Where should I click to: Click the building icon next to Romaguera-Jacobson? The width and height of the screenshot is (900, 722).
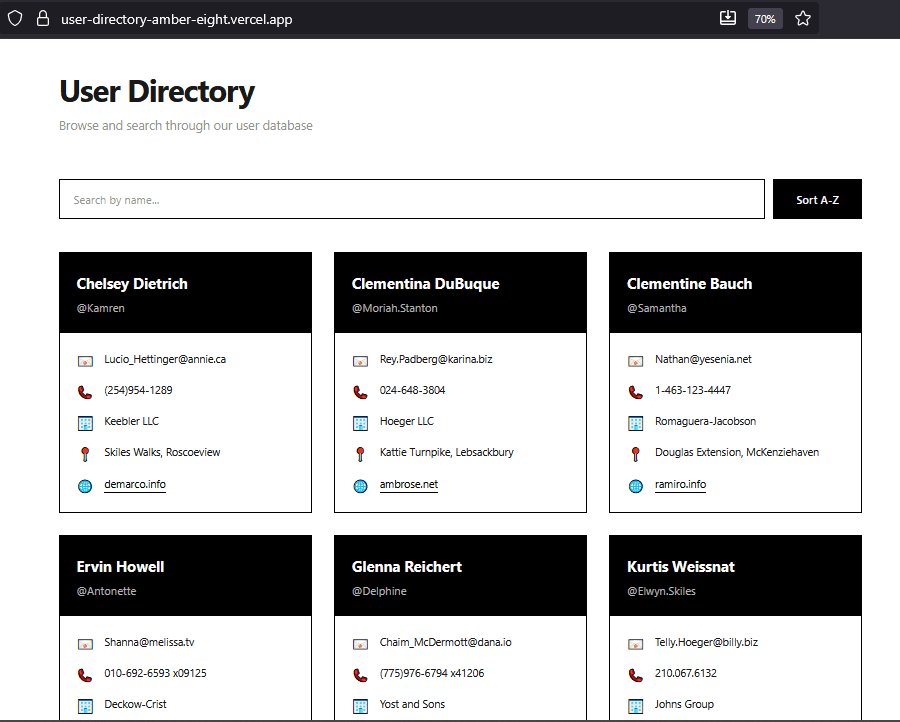pos(635,422)
